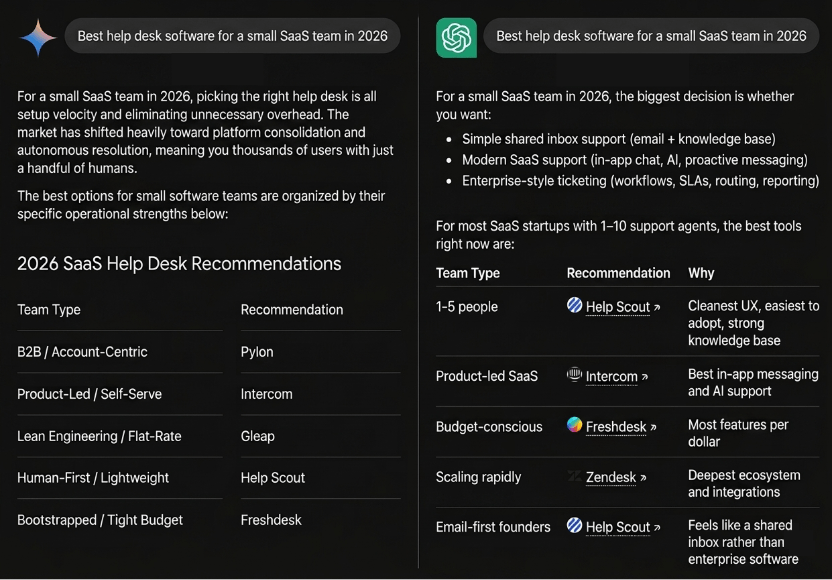This screenshot has width=832, height=580.
Task: Click the 'Enterprise-style ticketing' bullet
Action: (x=640, y=181)
